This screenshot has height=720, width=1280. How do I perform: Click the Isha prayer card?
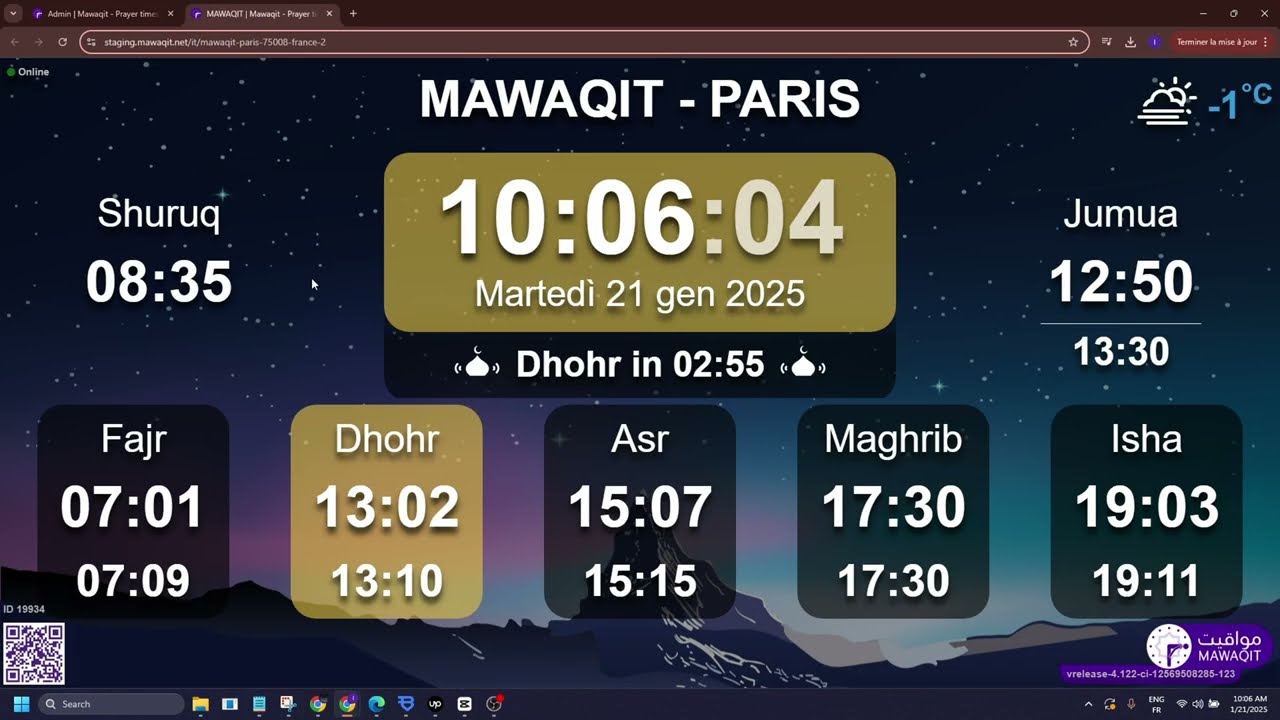pyautogui.click(x=1146, y=511)
